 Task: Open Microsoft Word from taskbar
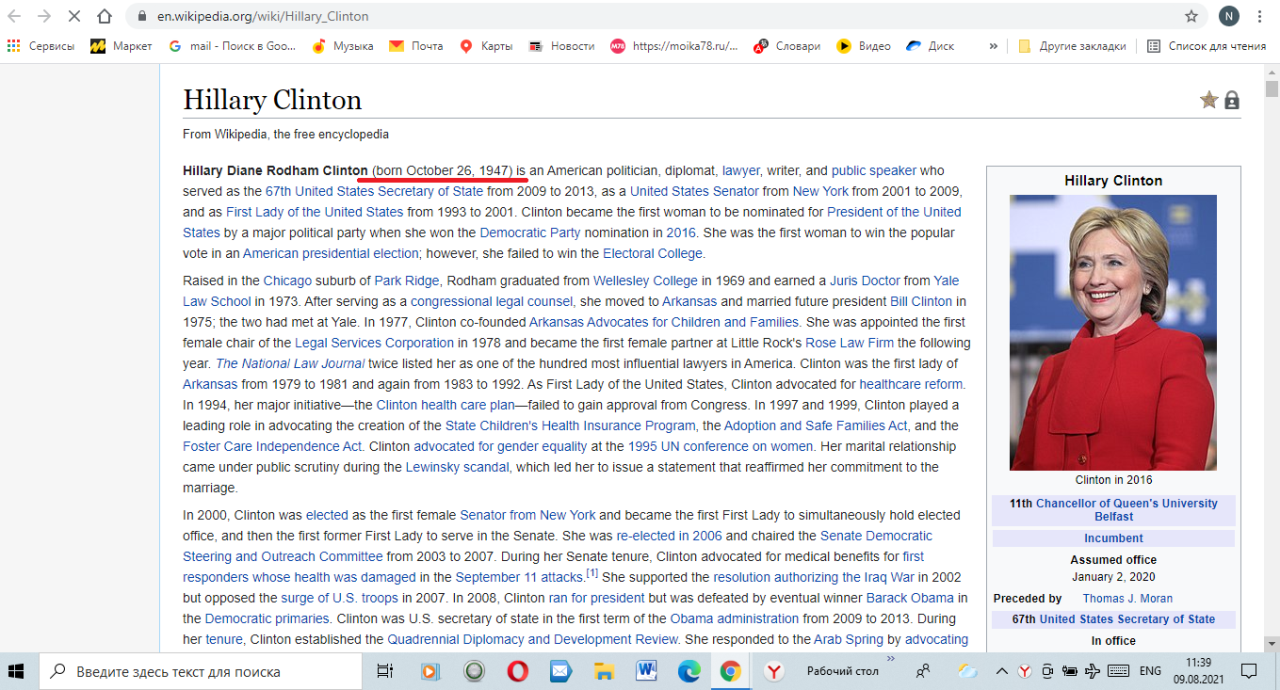point(646,671)
